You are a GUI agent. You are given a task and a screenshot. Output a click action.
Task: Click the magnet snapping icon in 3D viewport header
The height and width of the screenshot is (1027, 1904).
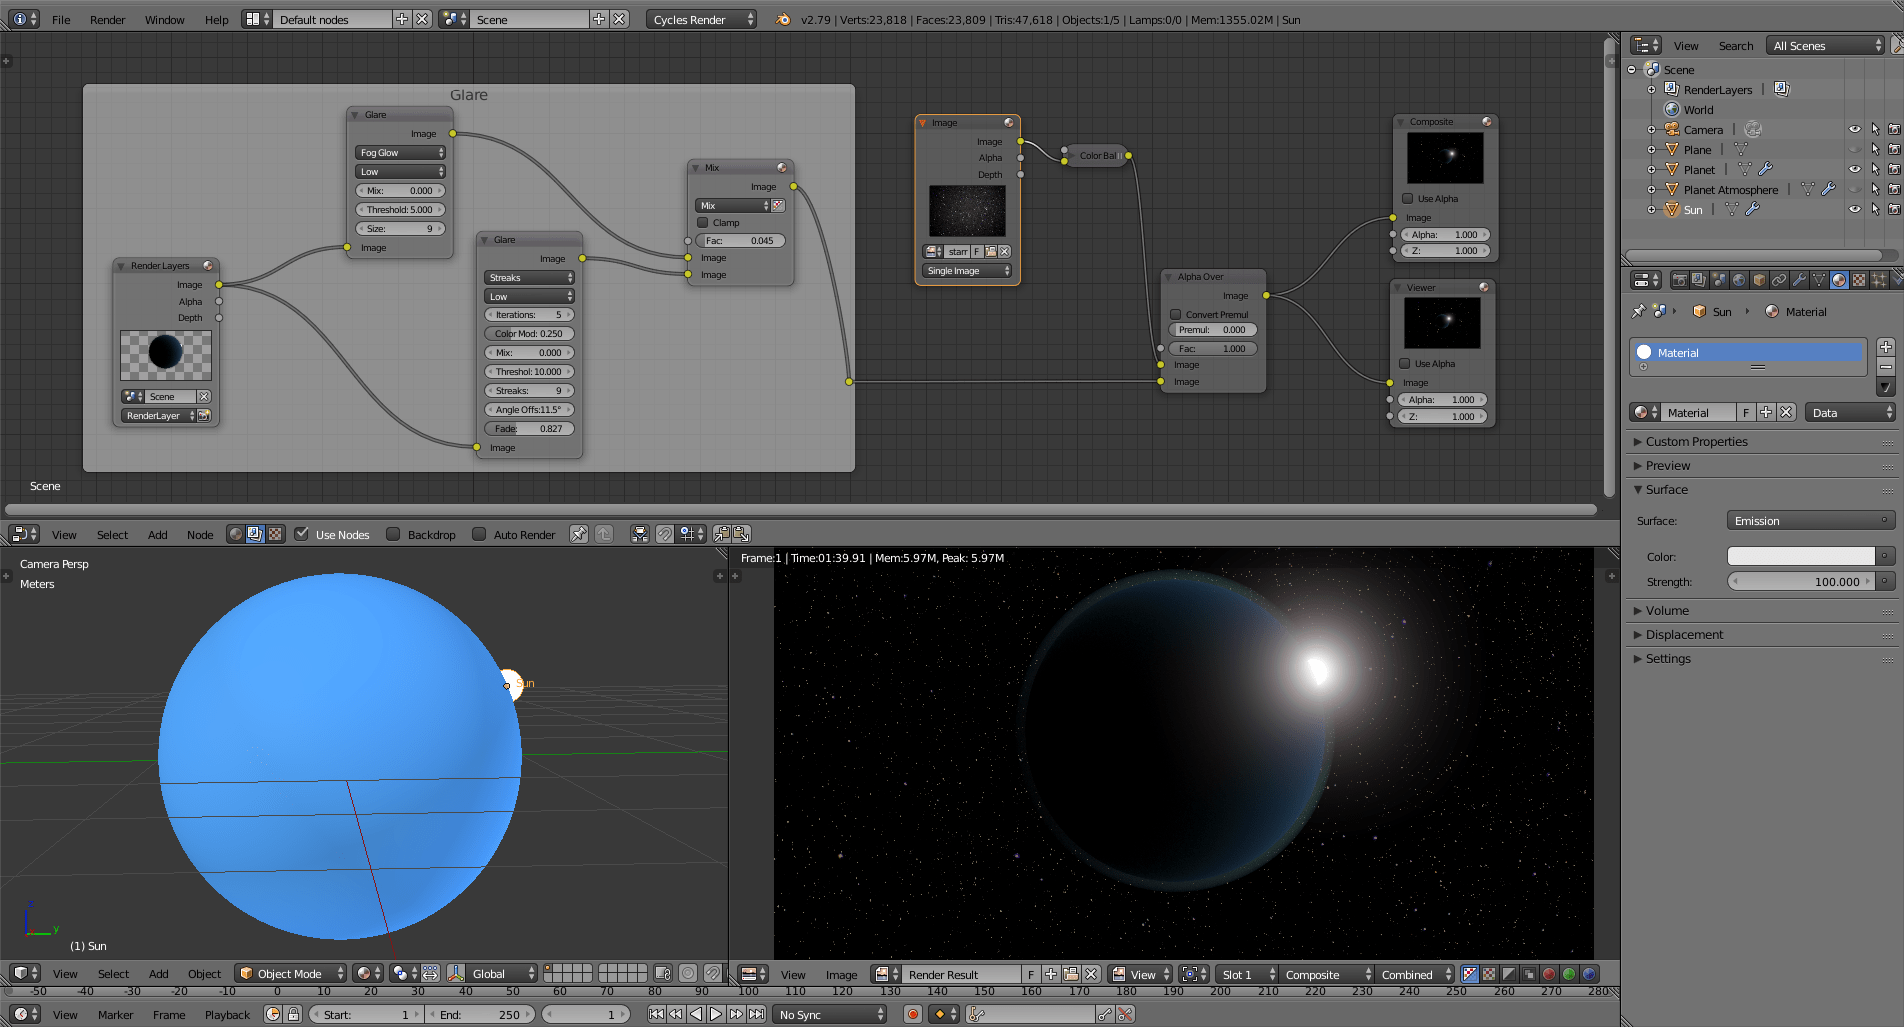coord(713,973)
